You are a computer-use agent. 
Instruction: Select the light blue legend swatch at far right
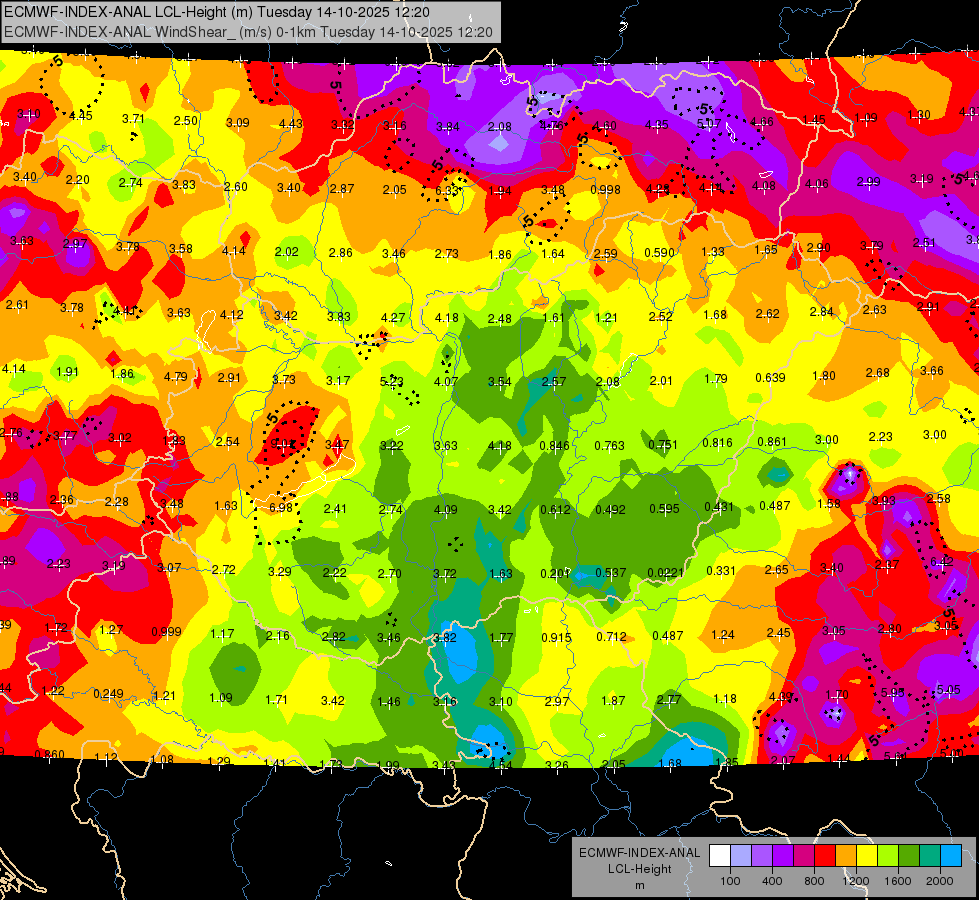tap(952, 856)
